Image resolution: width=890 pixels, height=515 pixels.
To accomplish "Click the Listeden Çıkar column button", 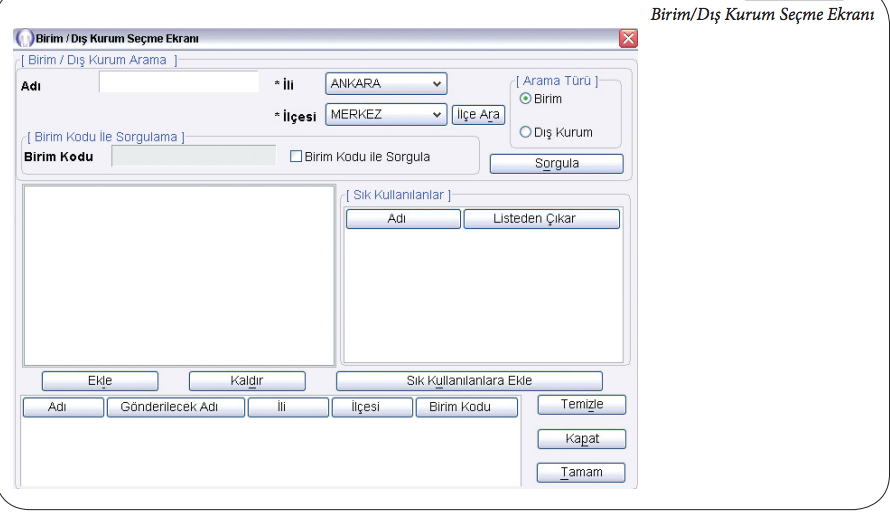I will (x=541, y=219).
